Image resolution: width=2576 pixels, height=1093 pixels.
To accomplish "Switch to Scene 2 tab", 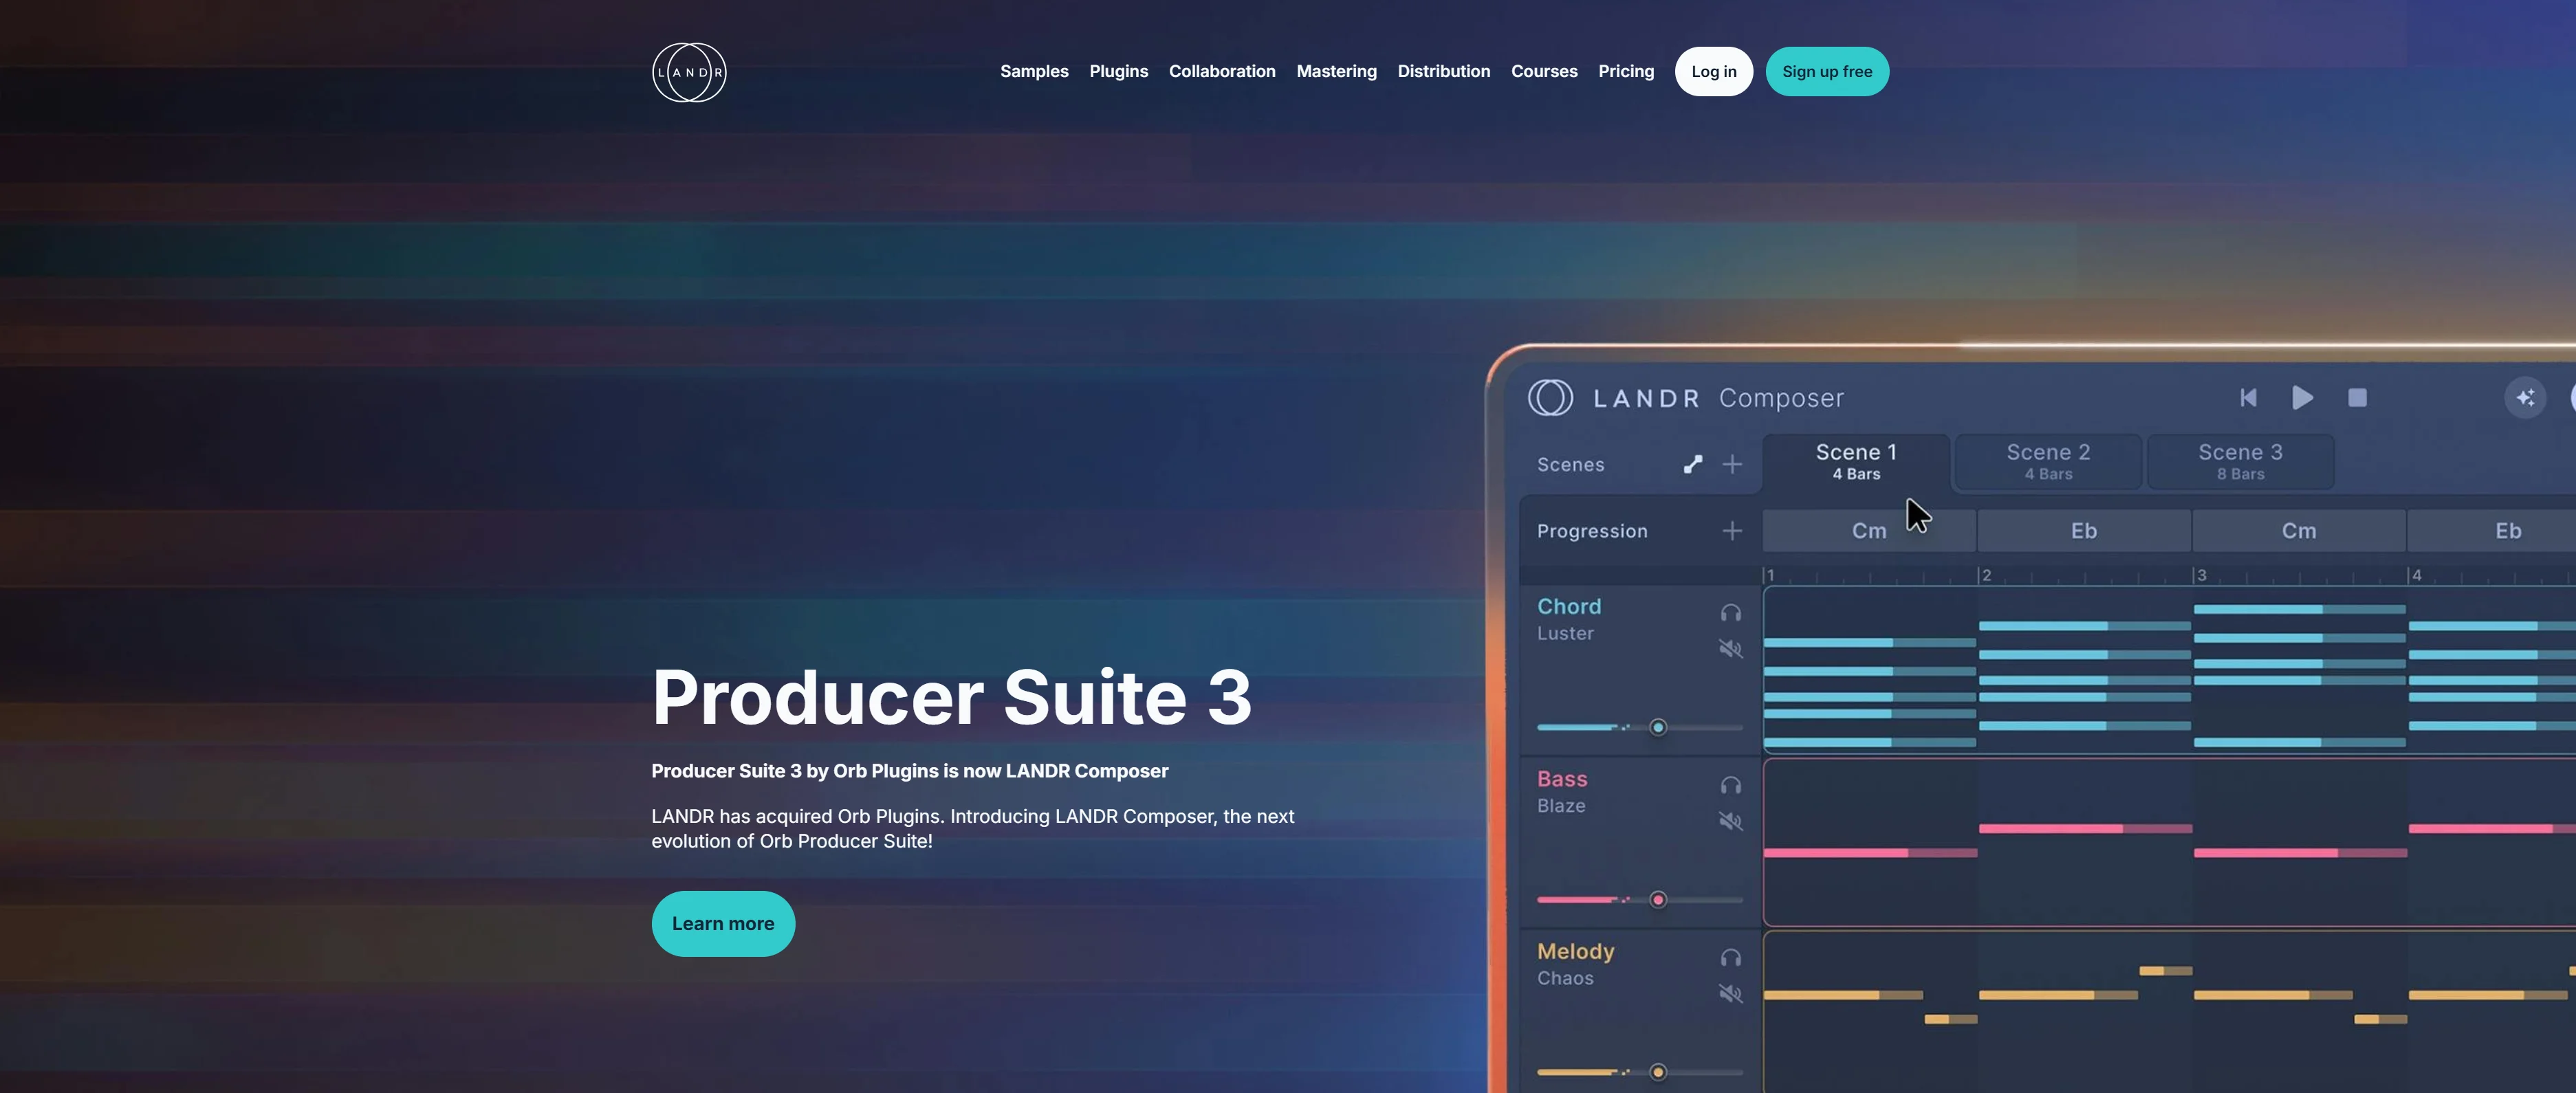I will coord(2048,461).
